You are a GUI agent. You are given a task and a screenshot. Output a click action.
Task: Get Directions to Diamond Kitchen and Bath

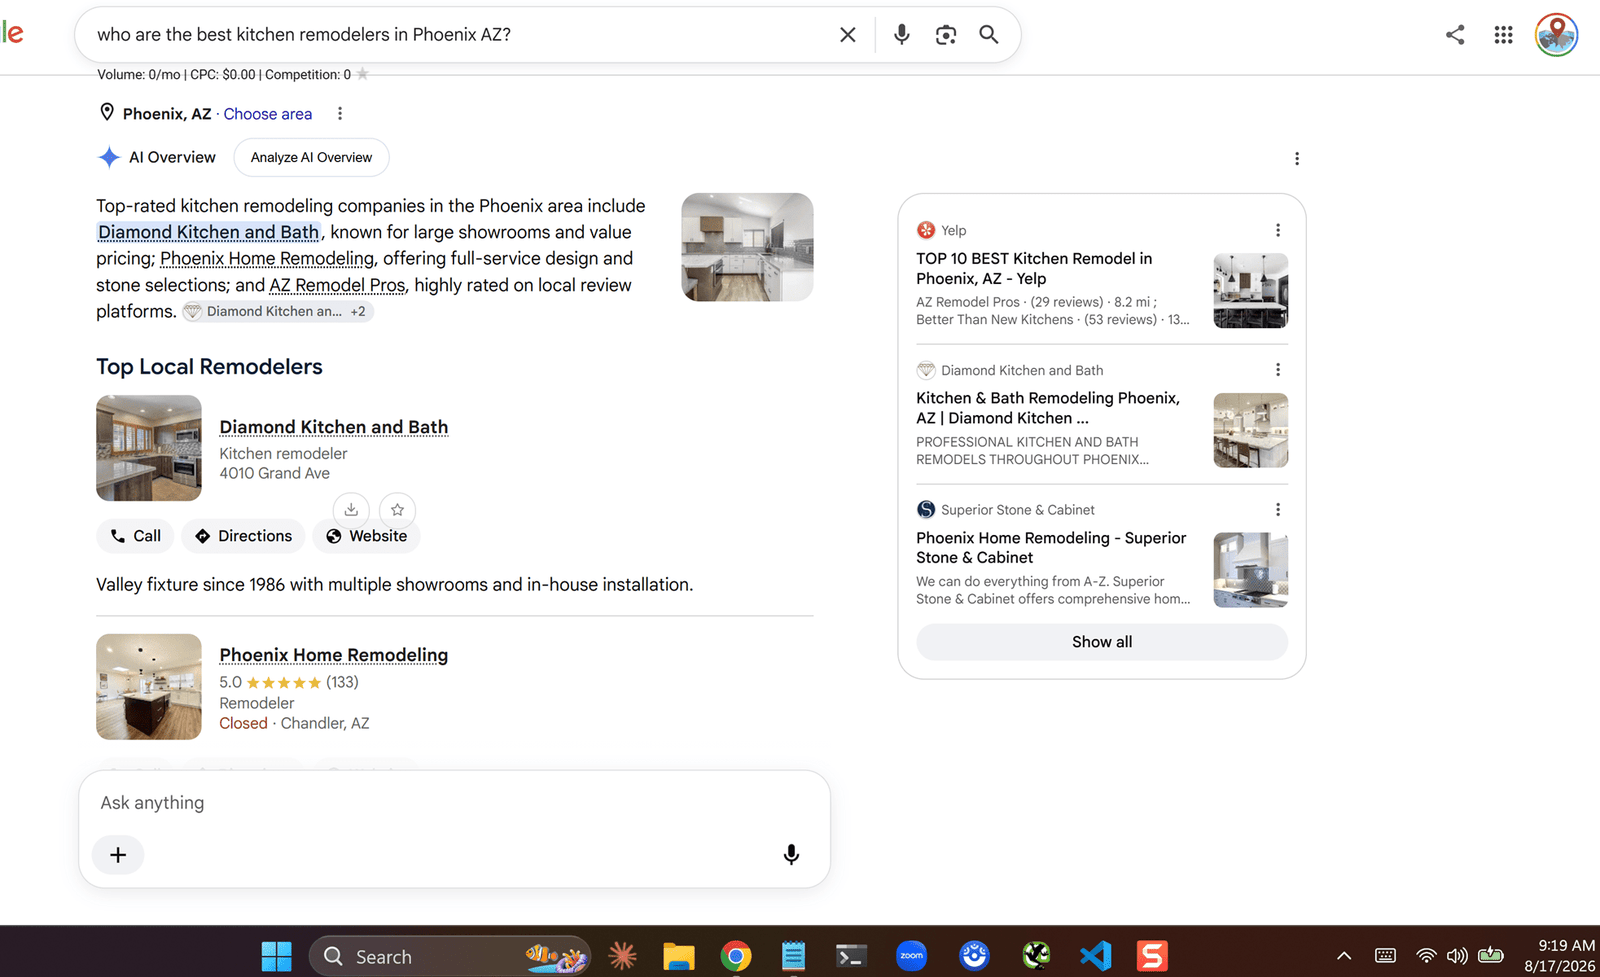243,536
